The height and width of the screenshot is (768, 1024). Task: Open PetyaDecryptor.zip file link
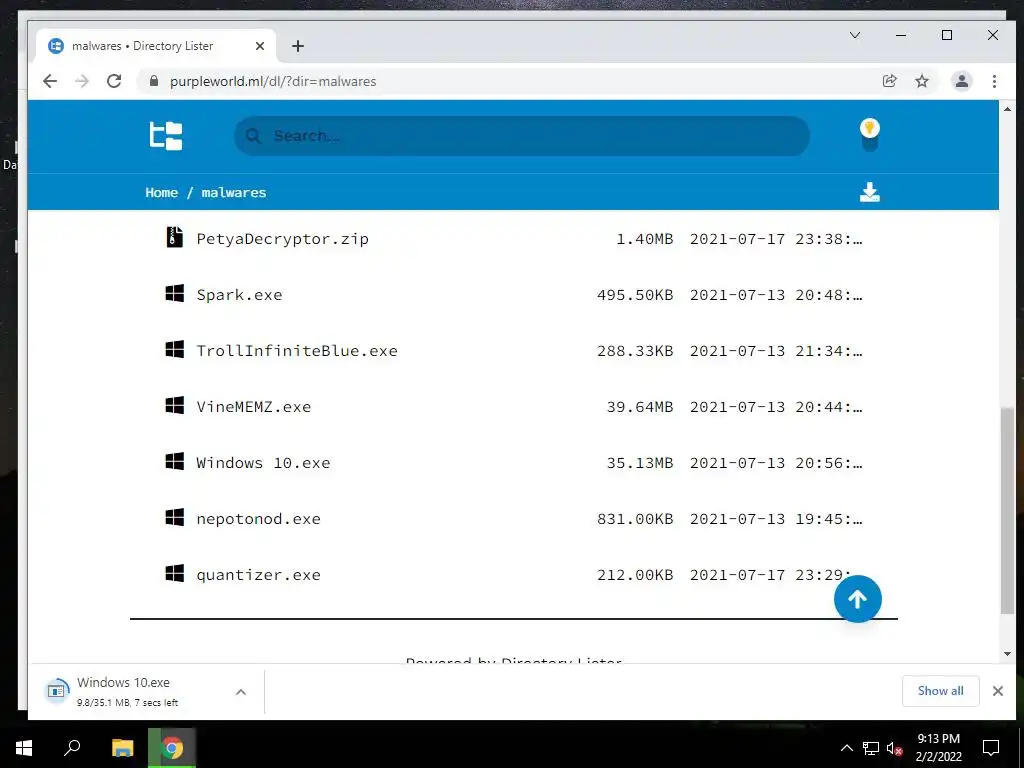283,239
